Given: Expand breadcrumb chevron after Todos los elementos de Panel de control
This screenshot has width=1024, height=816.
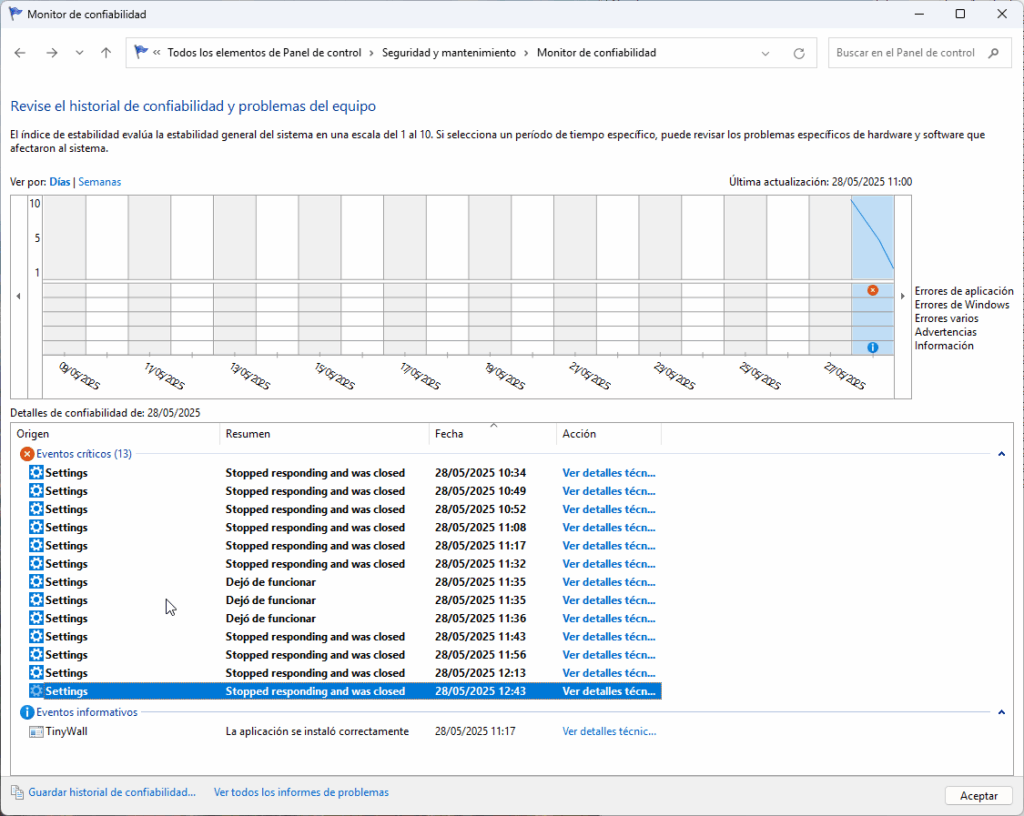Looking at the screenshot, I should [372, 54].
